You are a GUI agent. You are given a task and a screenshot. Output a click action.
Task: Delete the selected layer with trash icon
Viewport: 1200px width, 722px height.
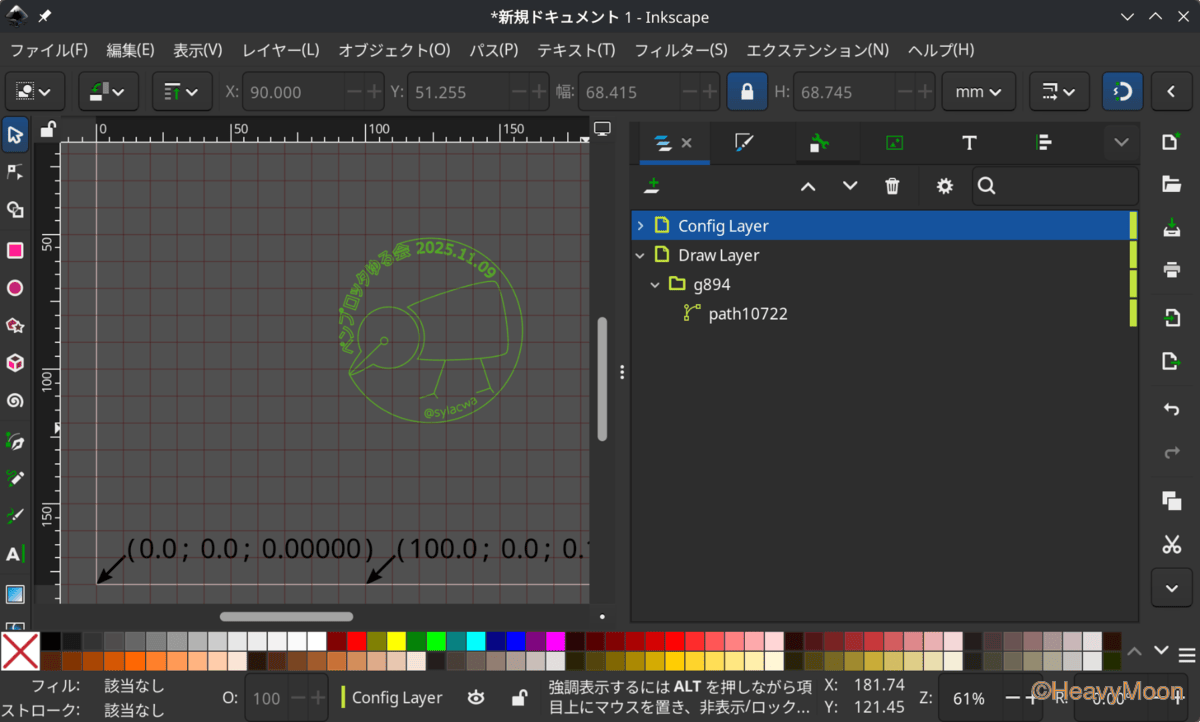tap(892, 186)
